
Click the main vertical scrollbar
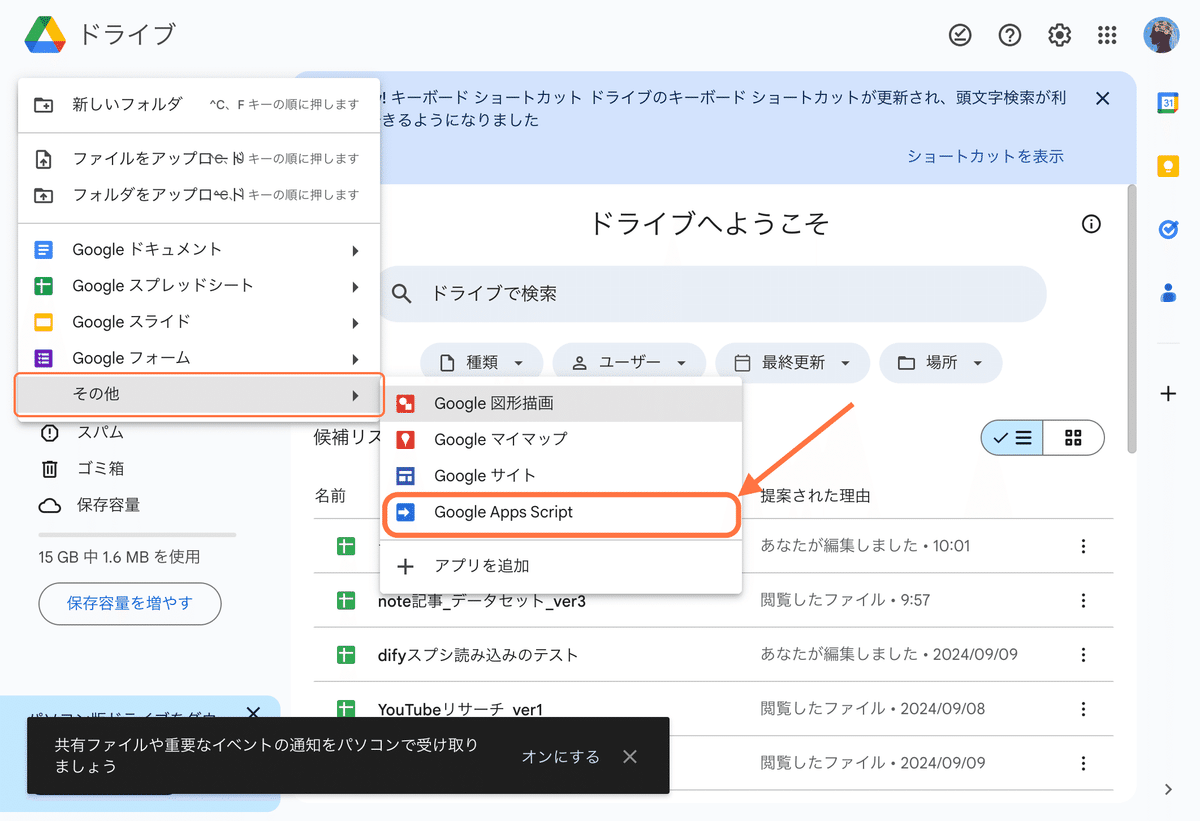coord(1132,318)
